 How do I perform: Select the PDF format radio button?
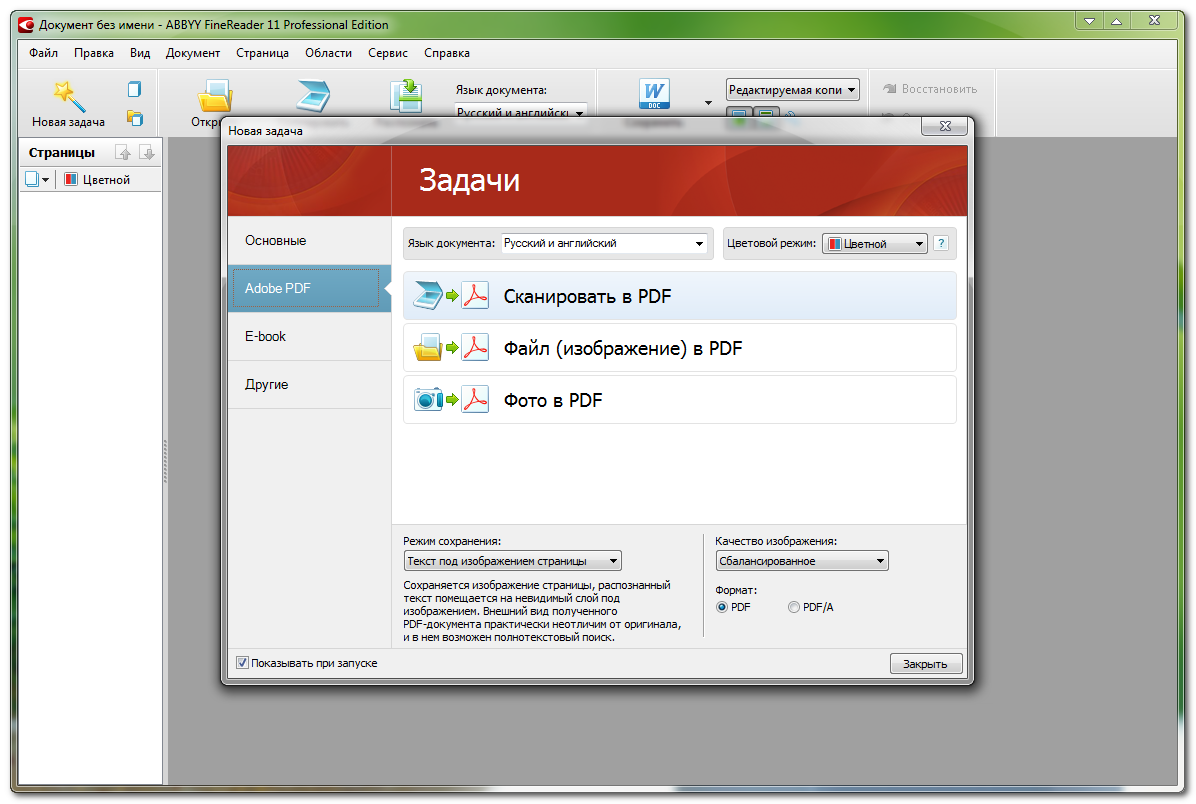pos(722,607)
